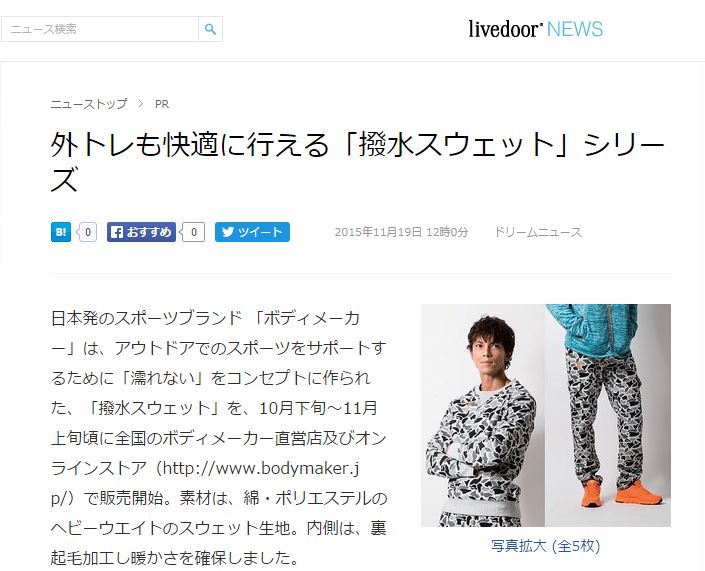Viewport: 705px width, 571px height.
Task: Click the Hatena bookmark count bubble
Action: click(x=87, y=232)
